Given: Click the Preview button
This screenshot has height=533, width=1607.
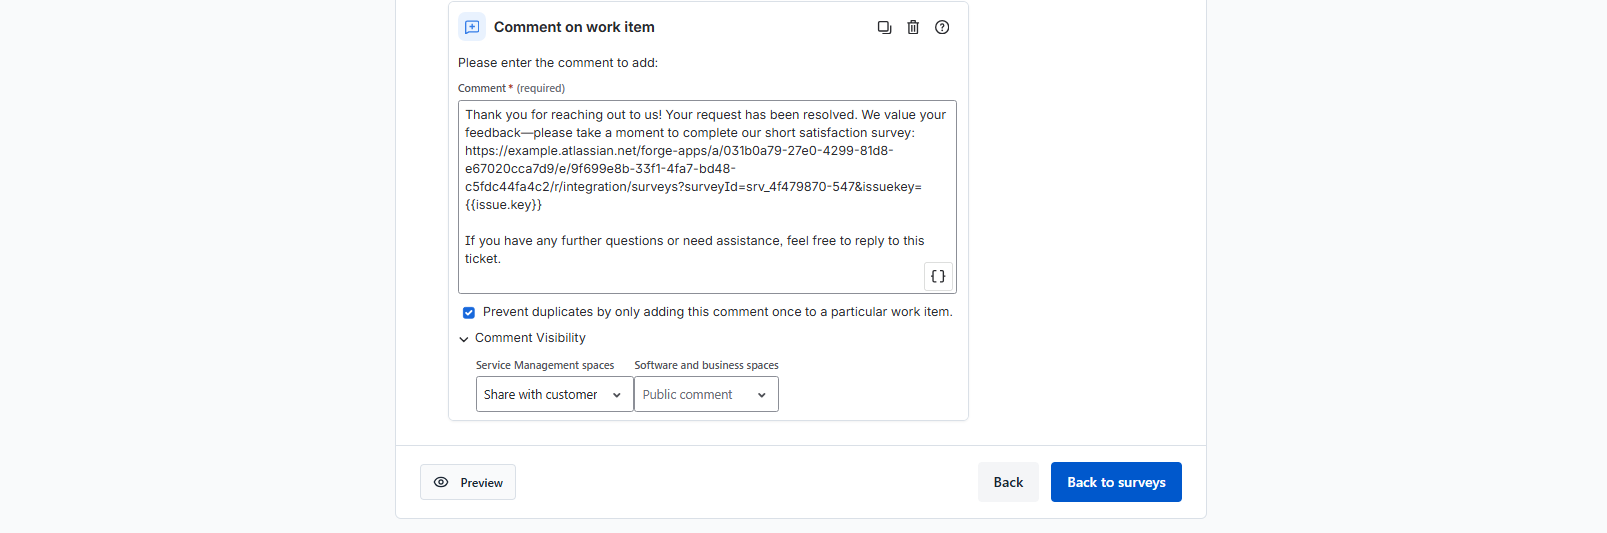Looking at the screenshot, I should pos(468,482).
